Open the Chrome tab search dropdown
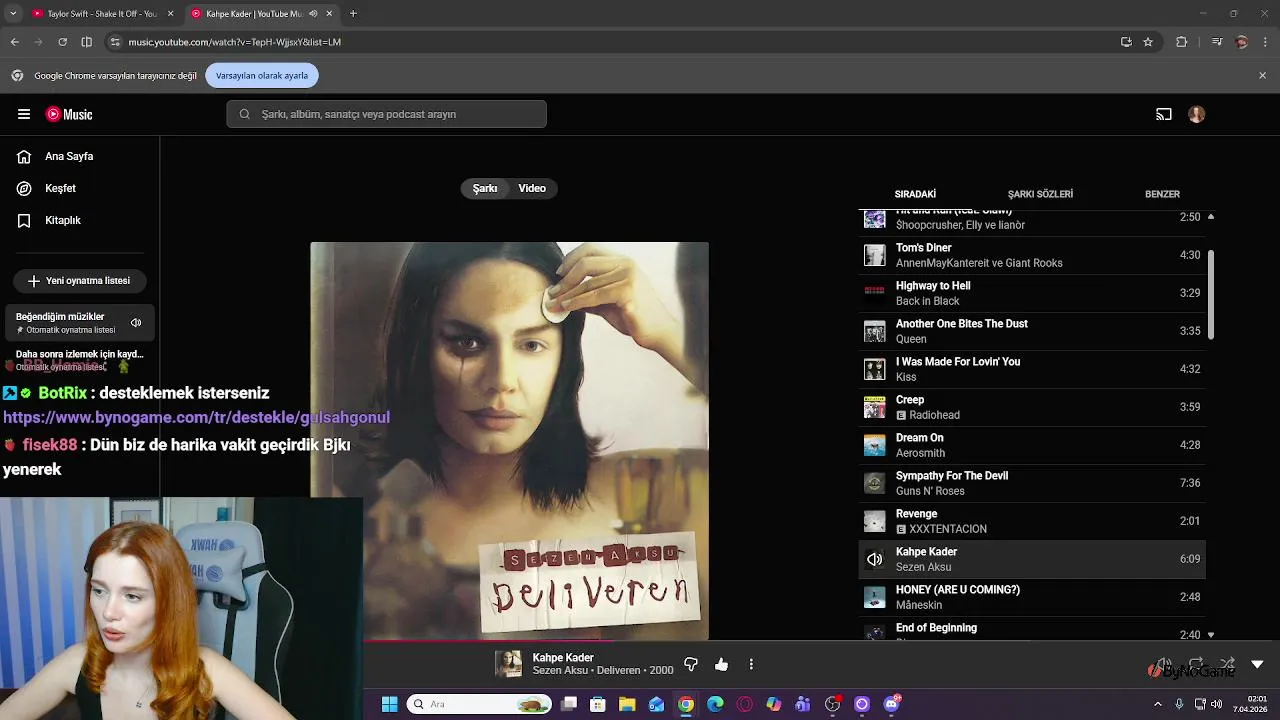 click(x=12, y=14)
